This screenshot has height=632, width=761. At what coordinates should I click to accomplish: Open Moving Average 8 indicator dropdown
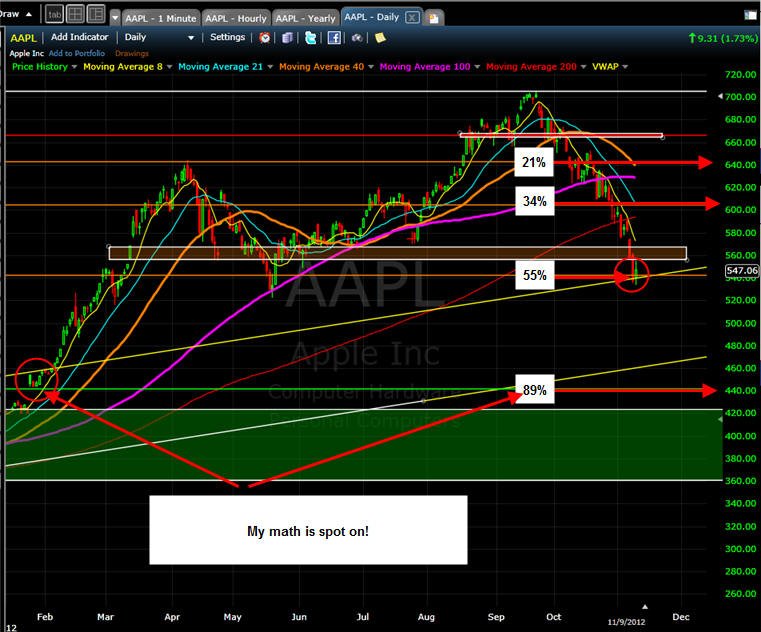[x=169, y=67]
